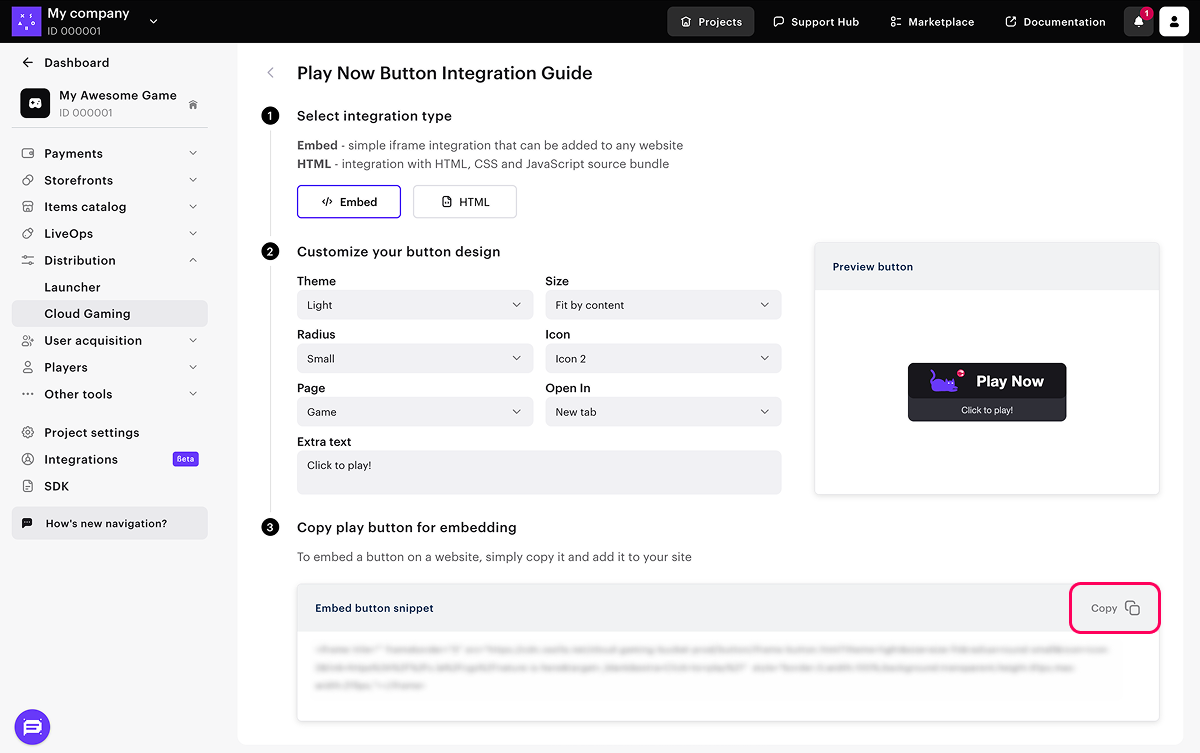
Task: Click the Extra text input field
Action: [x=538, y=472]
